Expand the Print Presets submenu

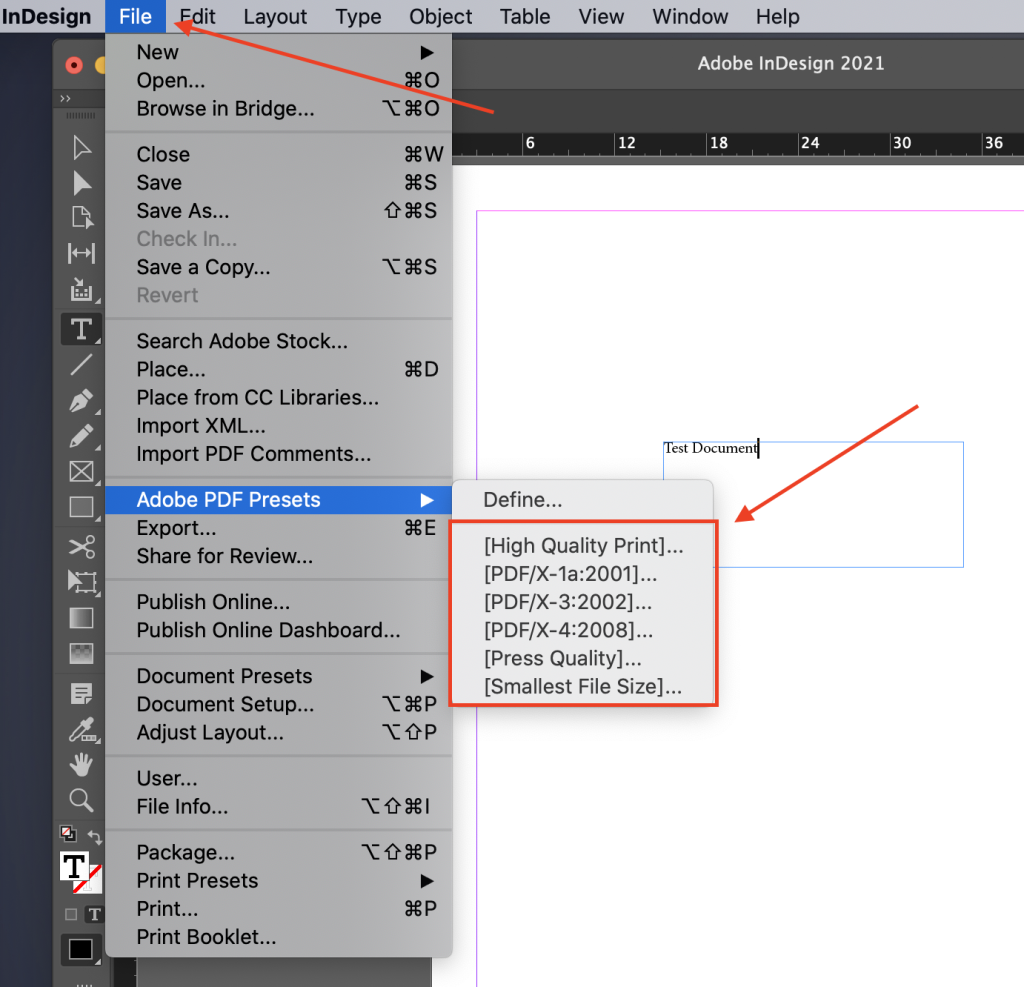tap(279, 881)
